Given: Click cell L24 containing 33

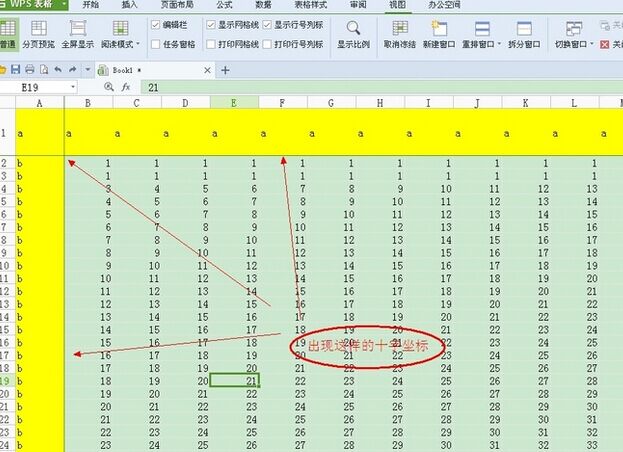Looking at the screenshot, I should [x=574, y=445].
